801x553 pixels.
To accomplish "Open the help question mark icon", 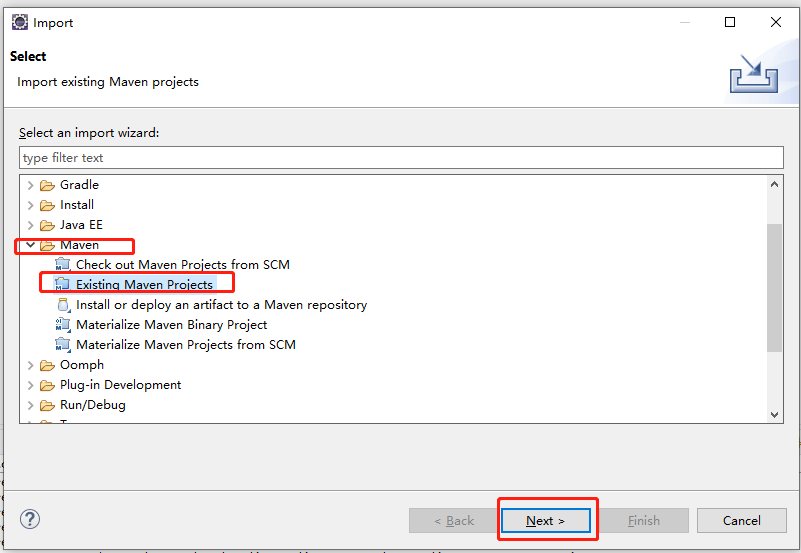I will tap(30, 519).
